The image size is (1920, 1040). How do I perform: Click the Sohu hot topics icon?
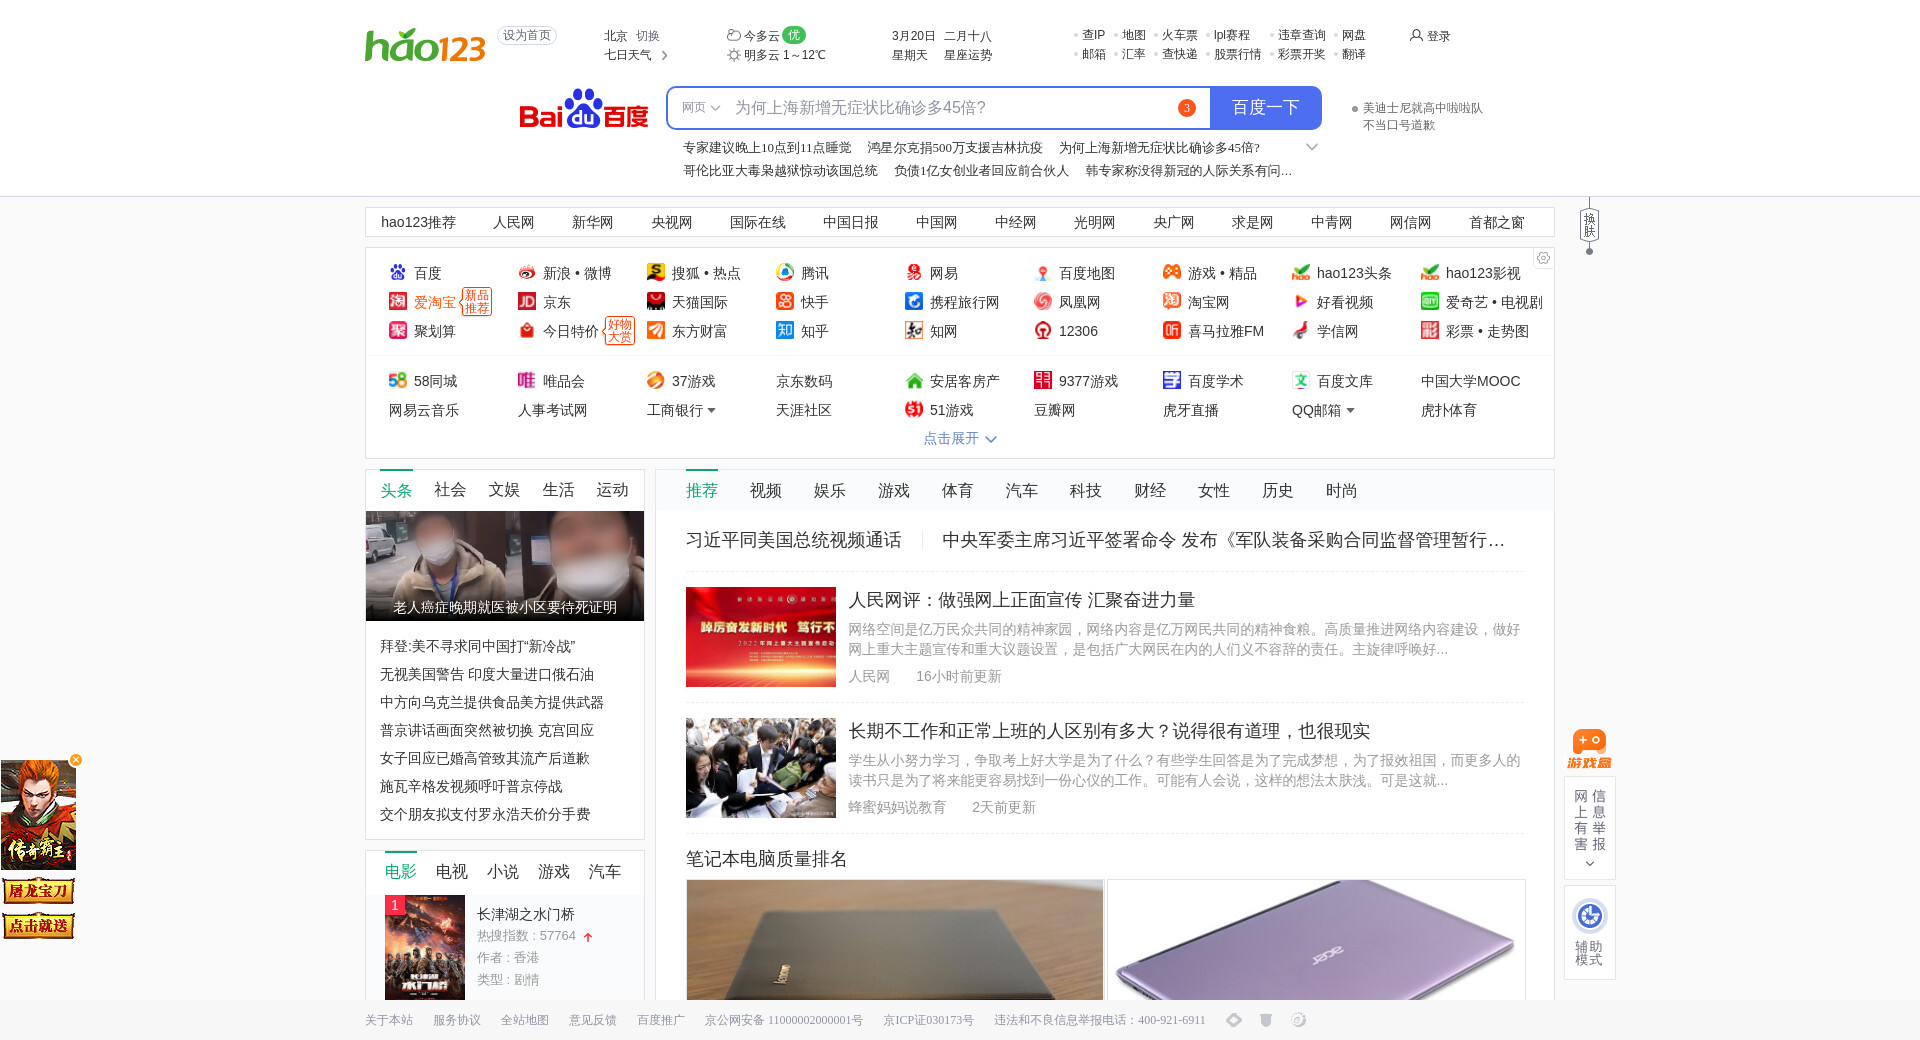pyautogui.click(x=656, y=272)
